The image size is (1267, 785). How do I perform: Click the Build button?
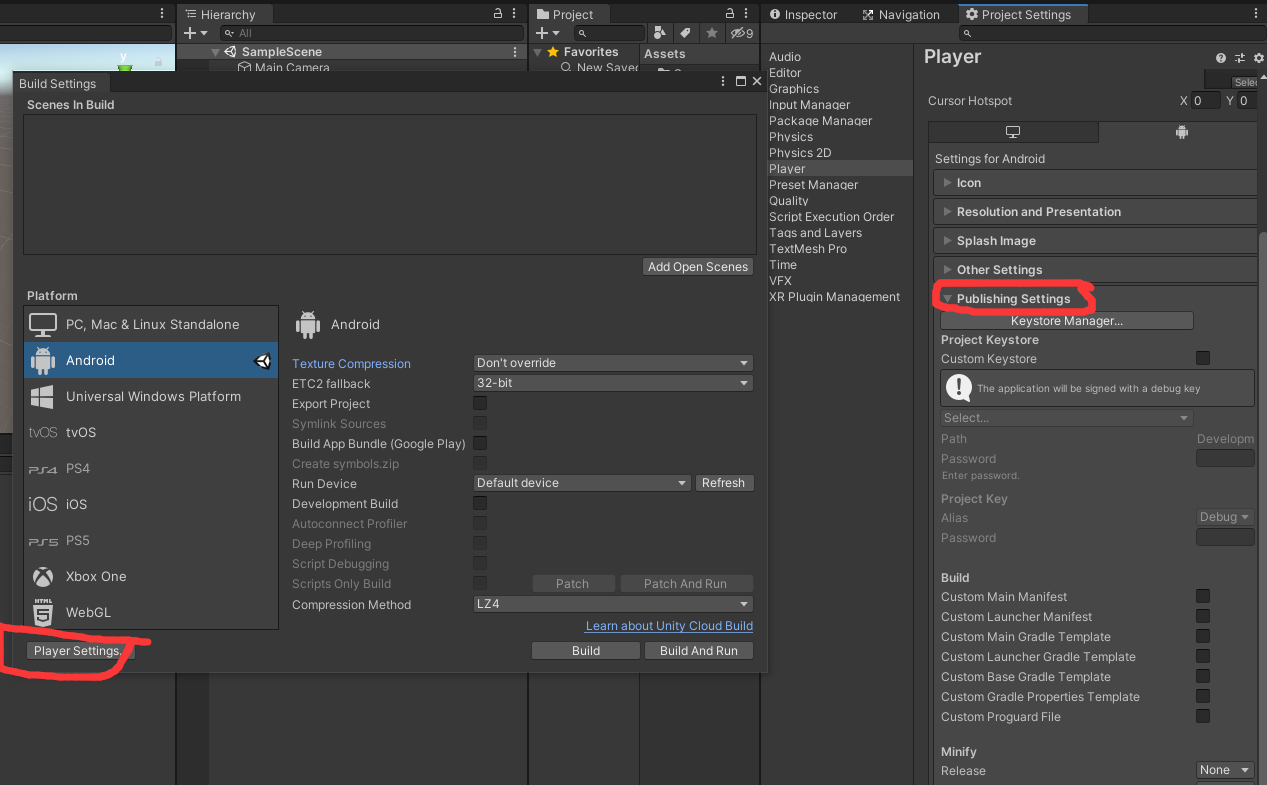coord(586,651)
